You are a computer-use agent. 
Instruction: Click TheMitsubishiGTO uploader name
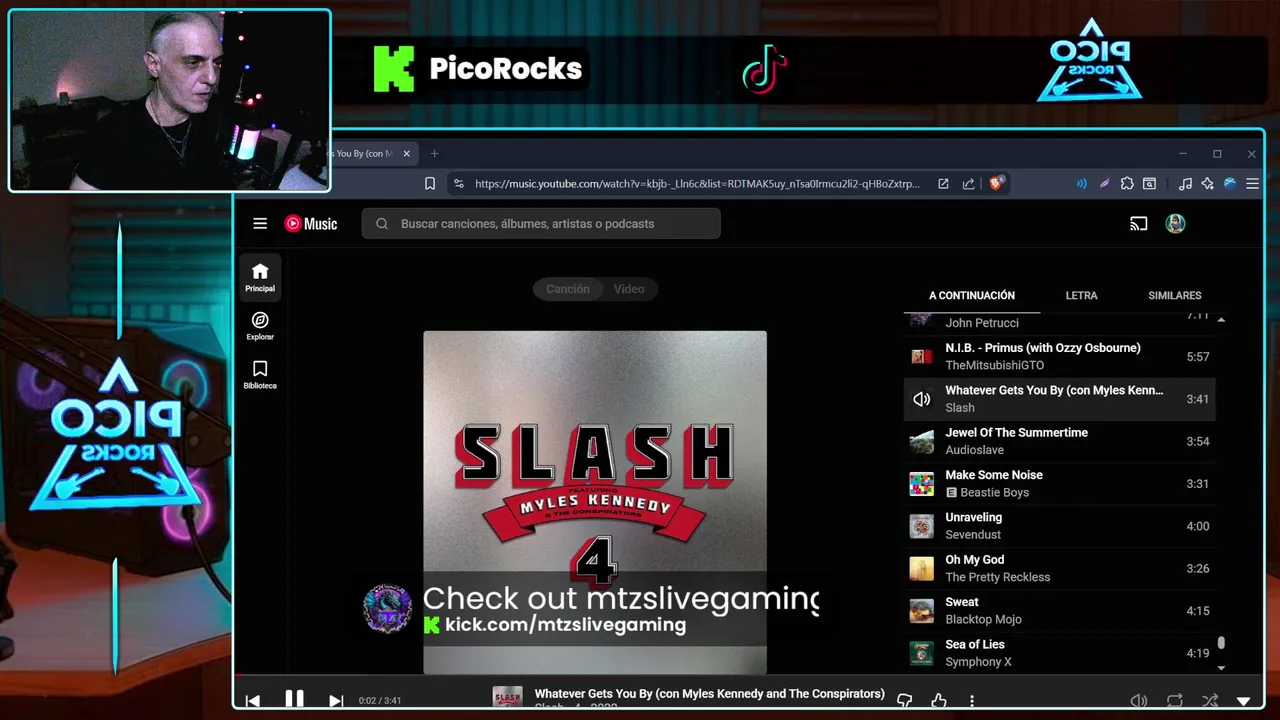point(994,366)
